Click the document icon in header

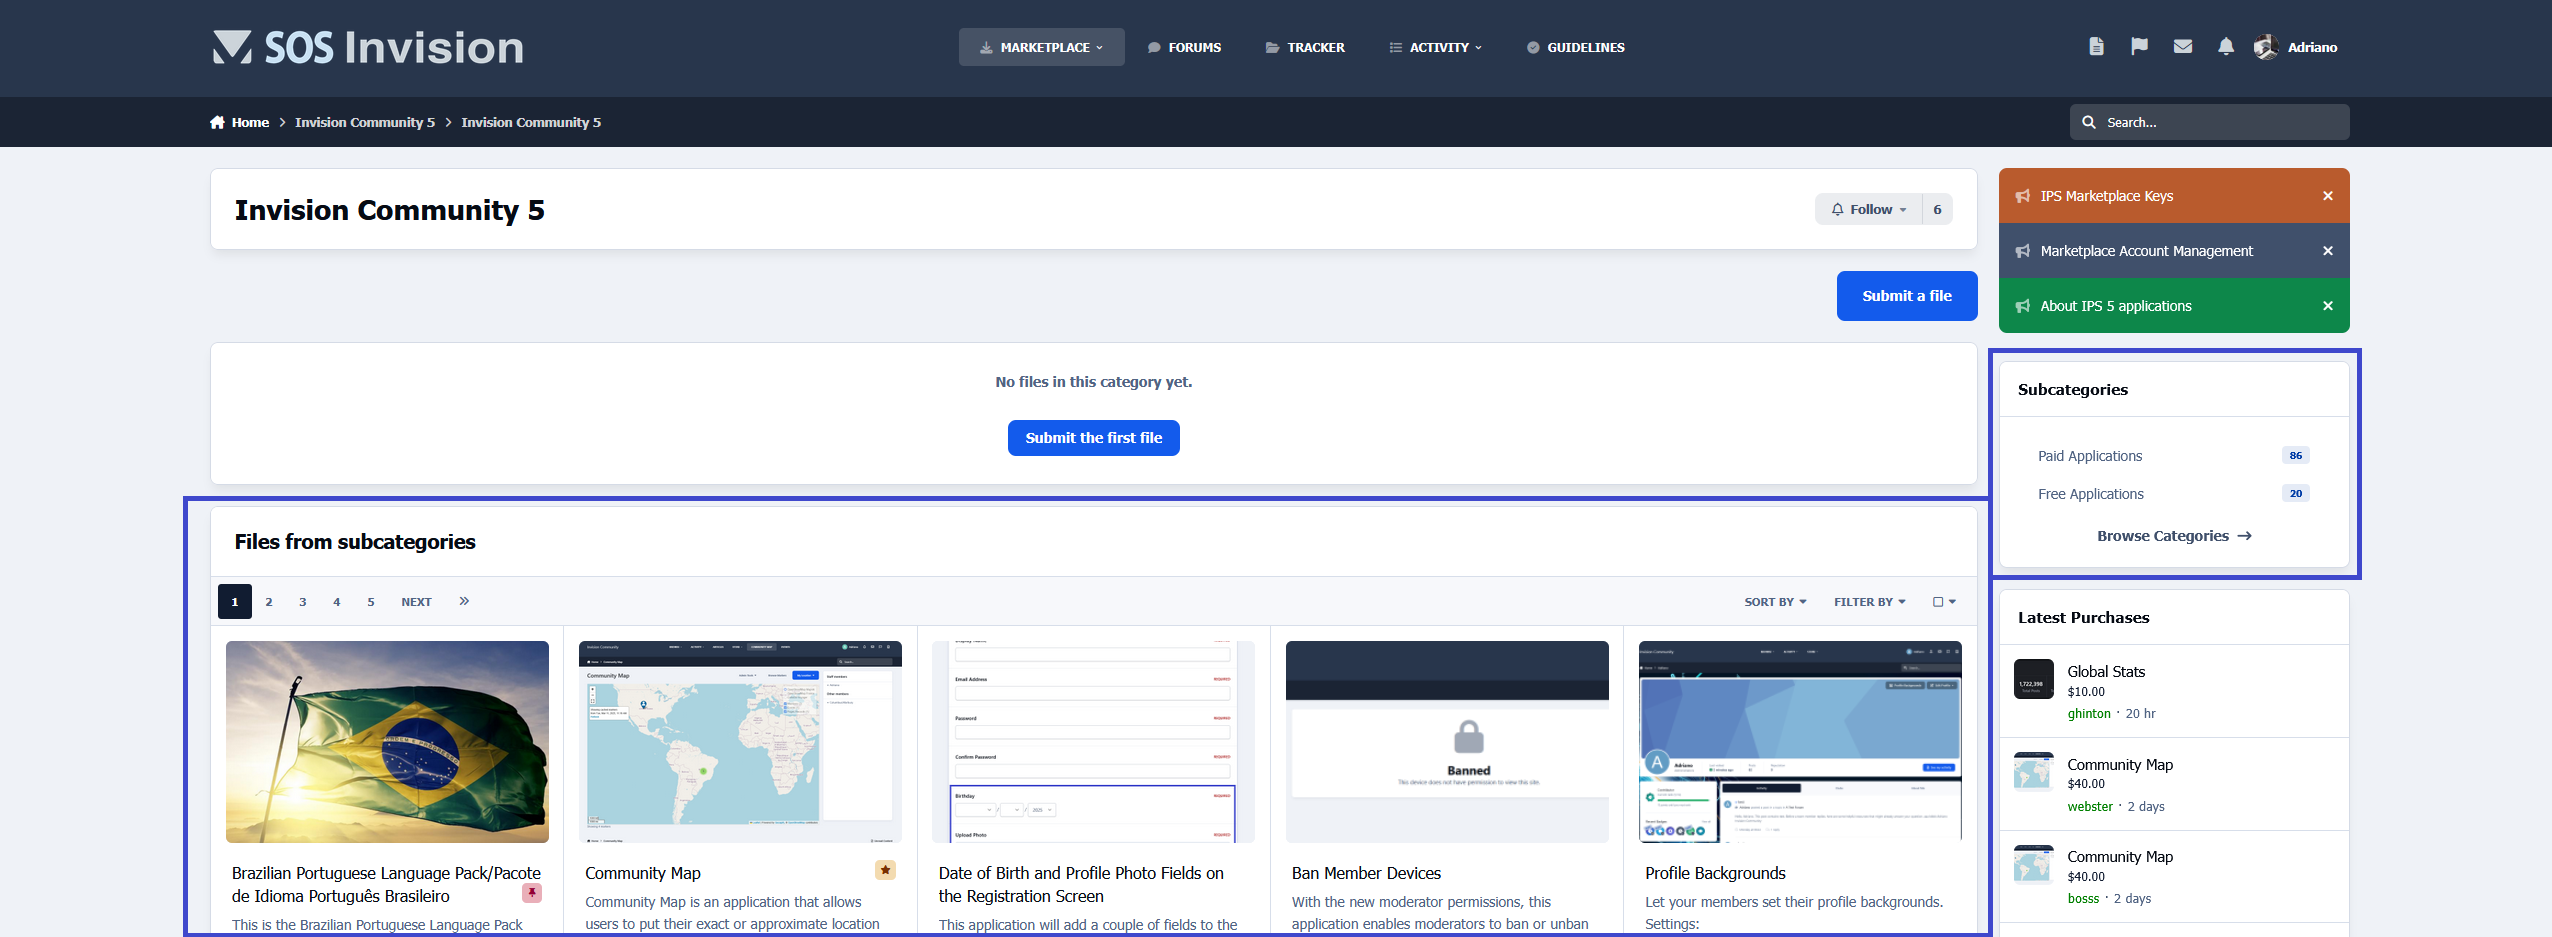(x=2096, y=47)
